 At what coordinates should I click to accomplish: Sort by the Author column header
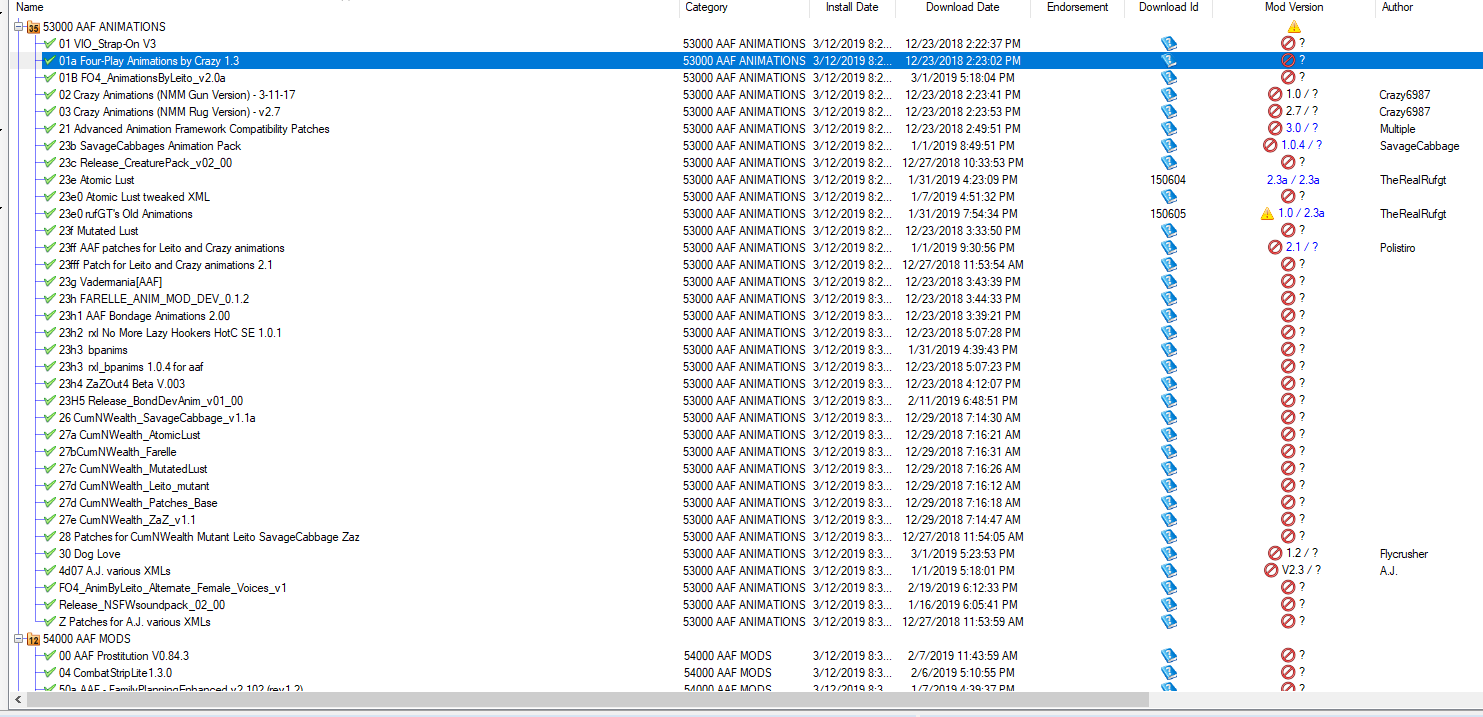(x=1429, y=8)
